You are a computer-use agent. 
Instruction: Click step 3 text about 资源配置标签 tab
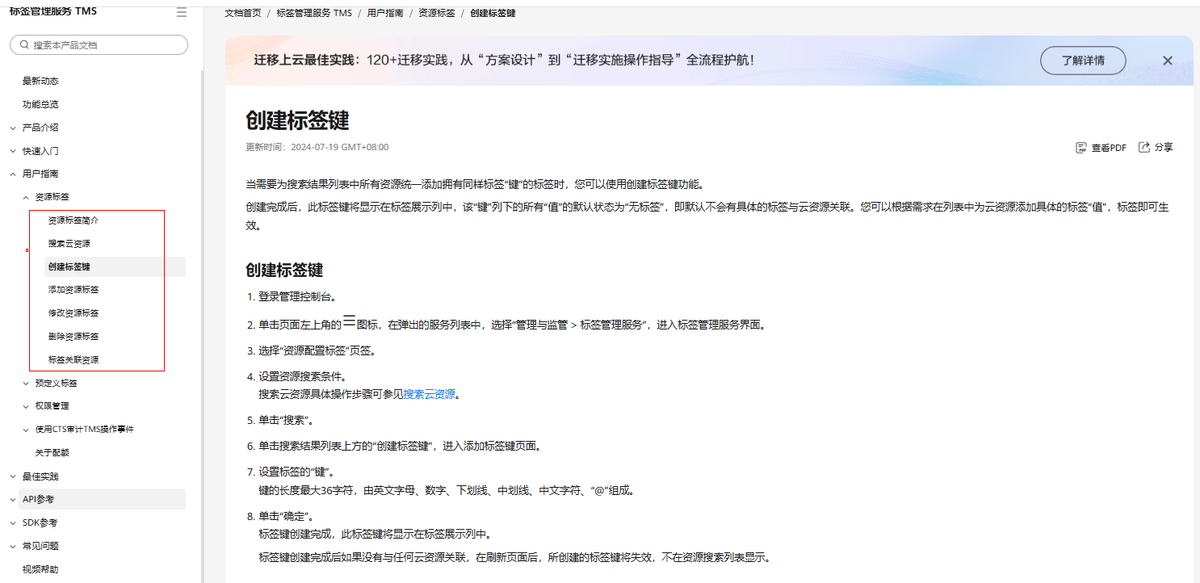(317, 351)
